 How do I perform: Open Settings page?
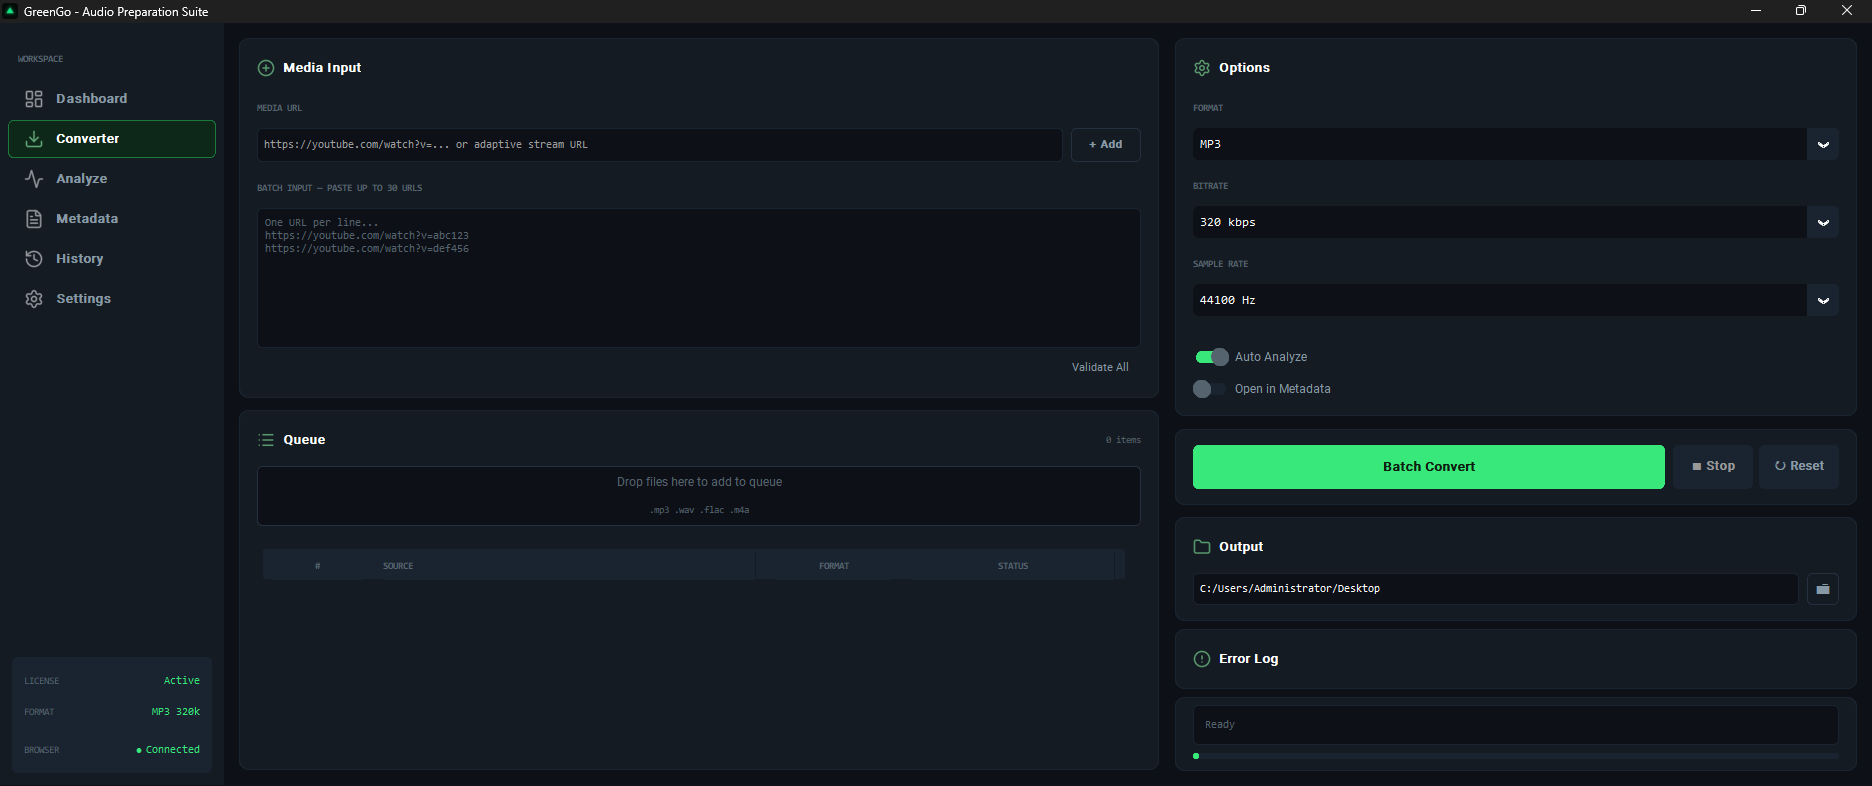click(x=112, y=299)
